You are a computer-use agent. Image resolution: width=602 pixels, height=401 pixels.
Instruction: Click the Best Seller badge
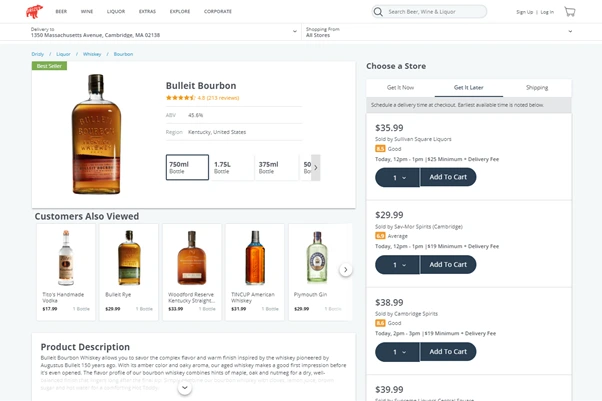(x=49, y=66)
